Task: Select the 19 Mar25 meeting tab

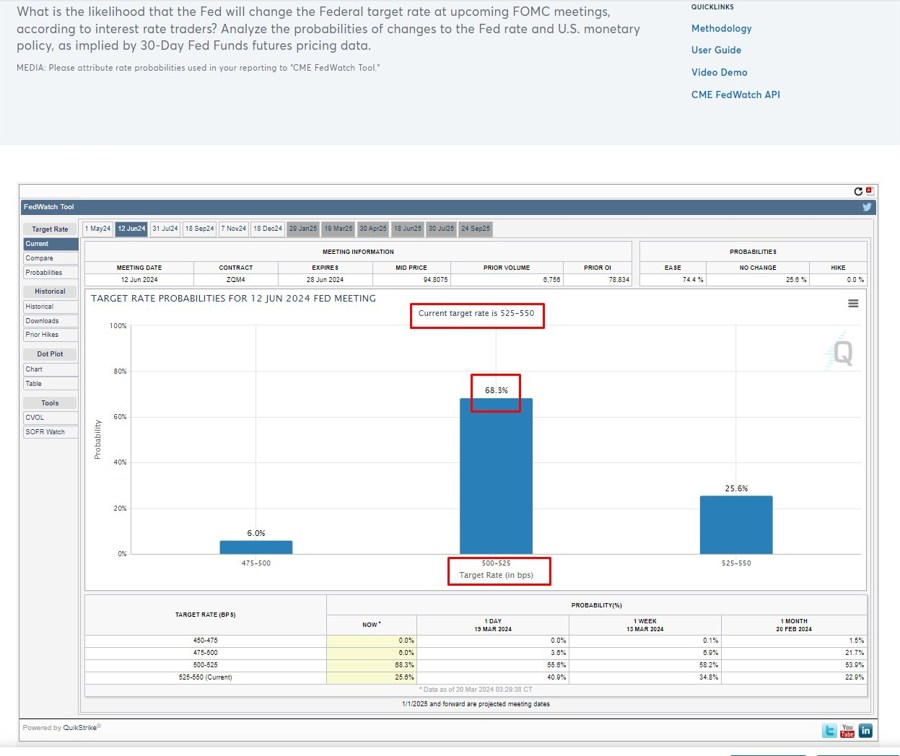Action: pyautogui.click(x=338, y=228)
